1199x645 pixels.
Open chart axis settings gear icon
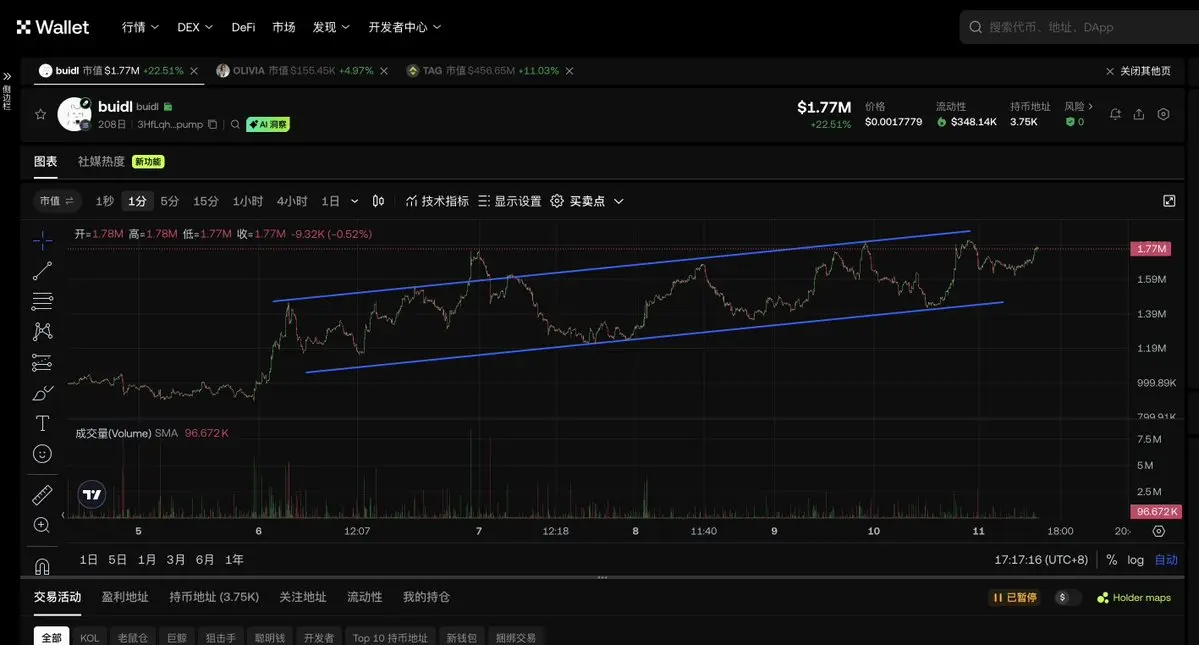pos(1158,531)
